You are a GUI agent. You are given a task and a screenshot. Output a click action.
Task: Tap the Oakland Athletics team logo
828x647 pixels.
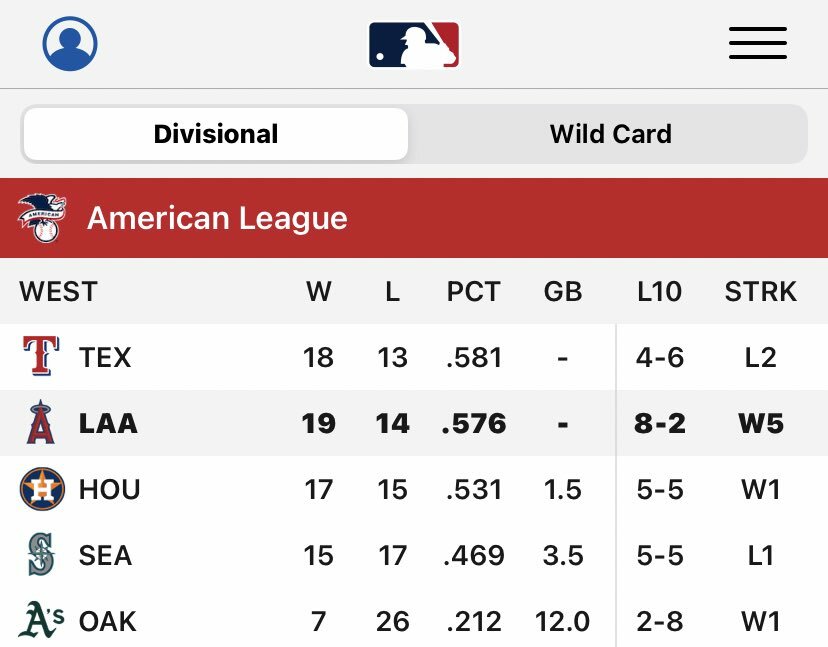(42, 621)
